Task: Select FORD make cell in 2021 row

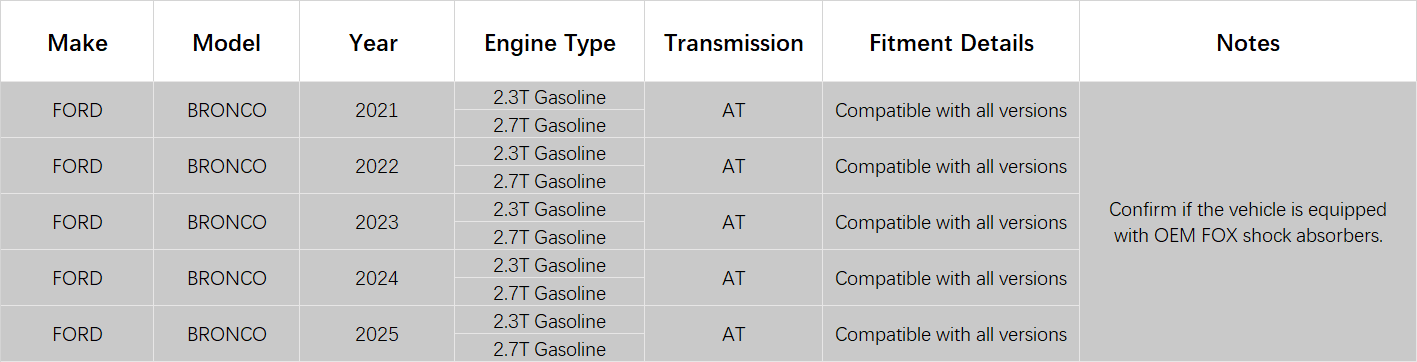Action: point(77,110)
